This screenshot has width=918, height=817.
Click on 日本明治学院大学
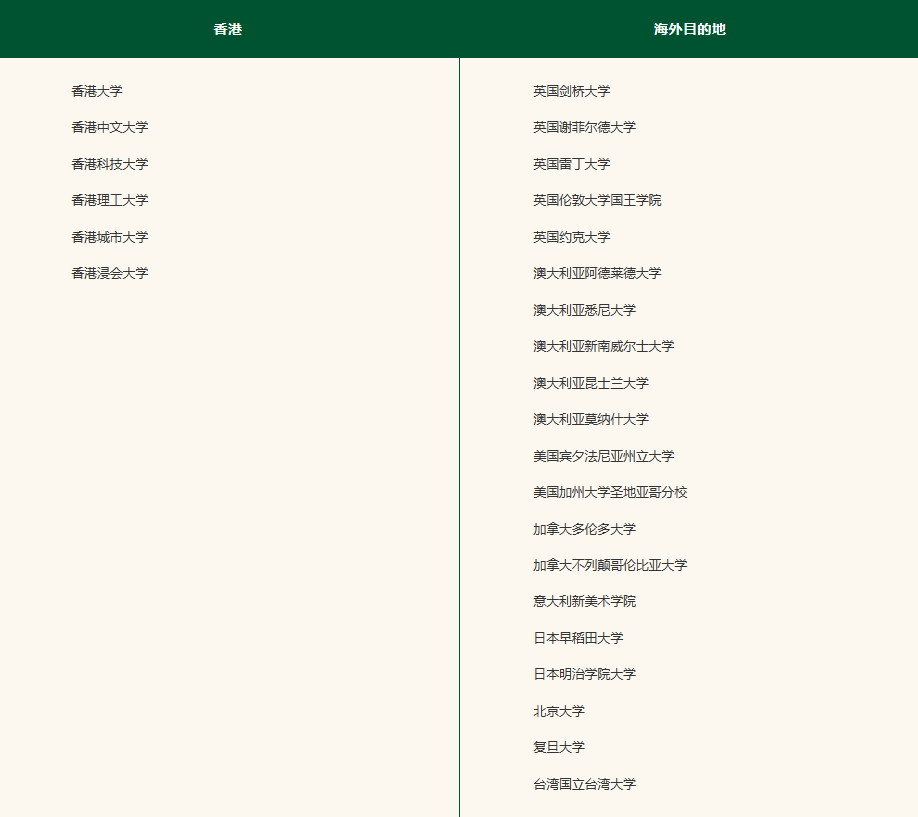click(584, 675)
